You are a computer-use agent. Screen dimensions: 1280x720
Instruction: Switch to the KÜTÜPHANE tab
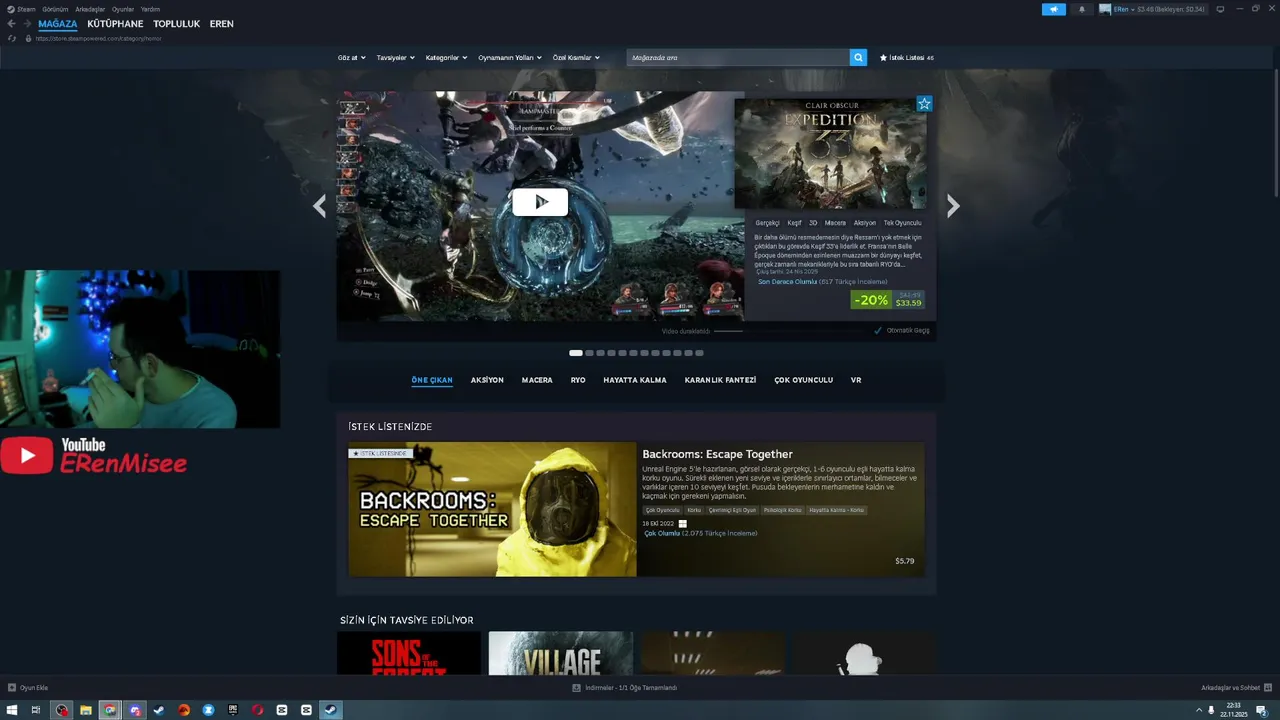pos(115,24)
